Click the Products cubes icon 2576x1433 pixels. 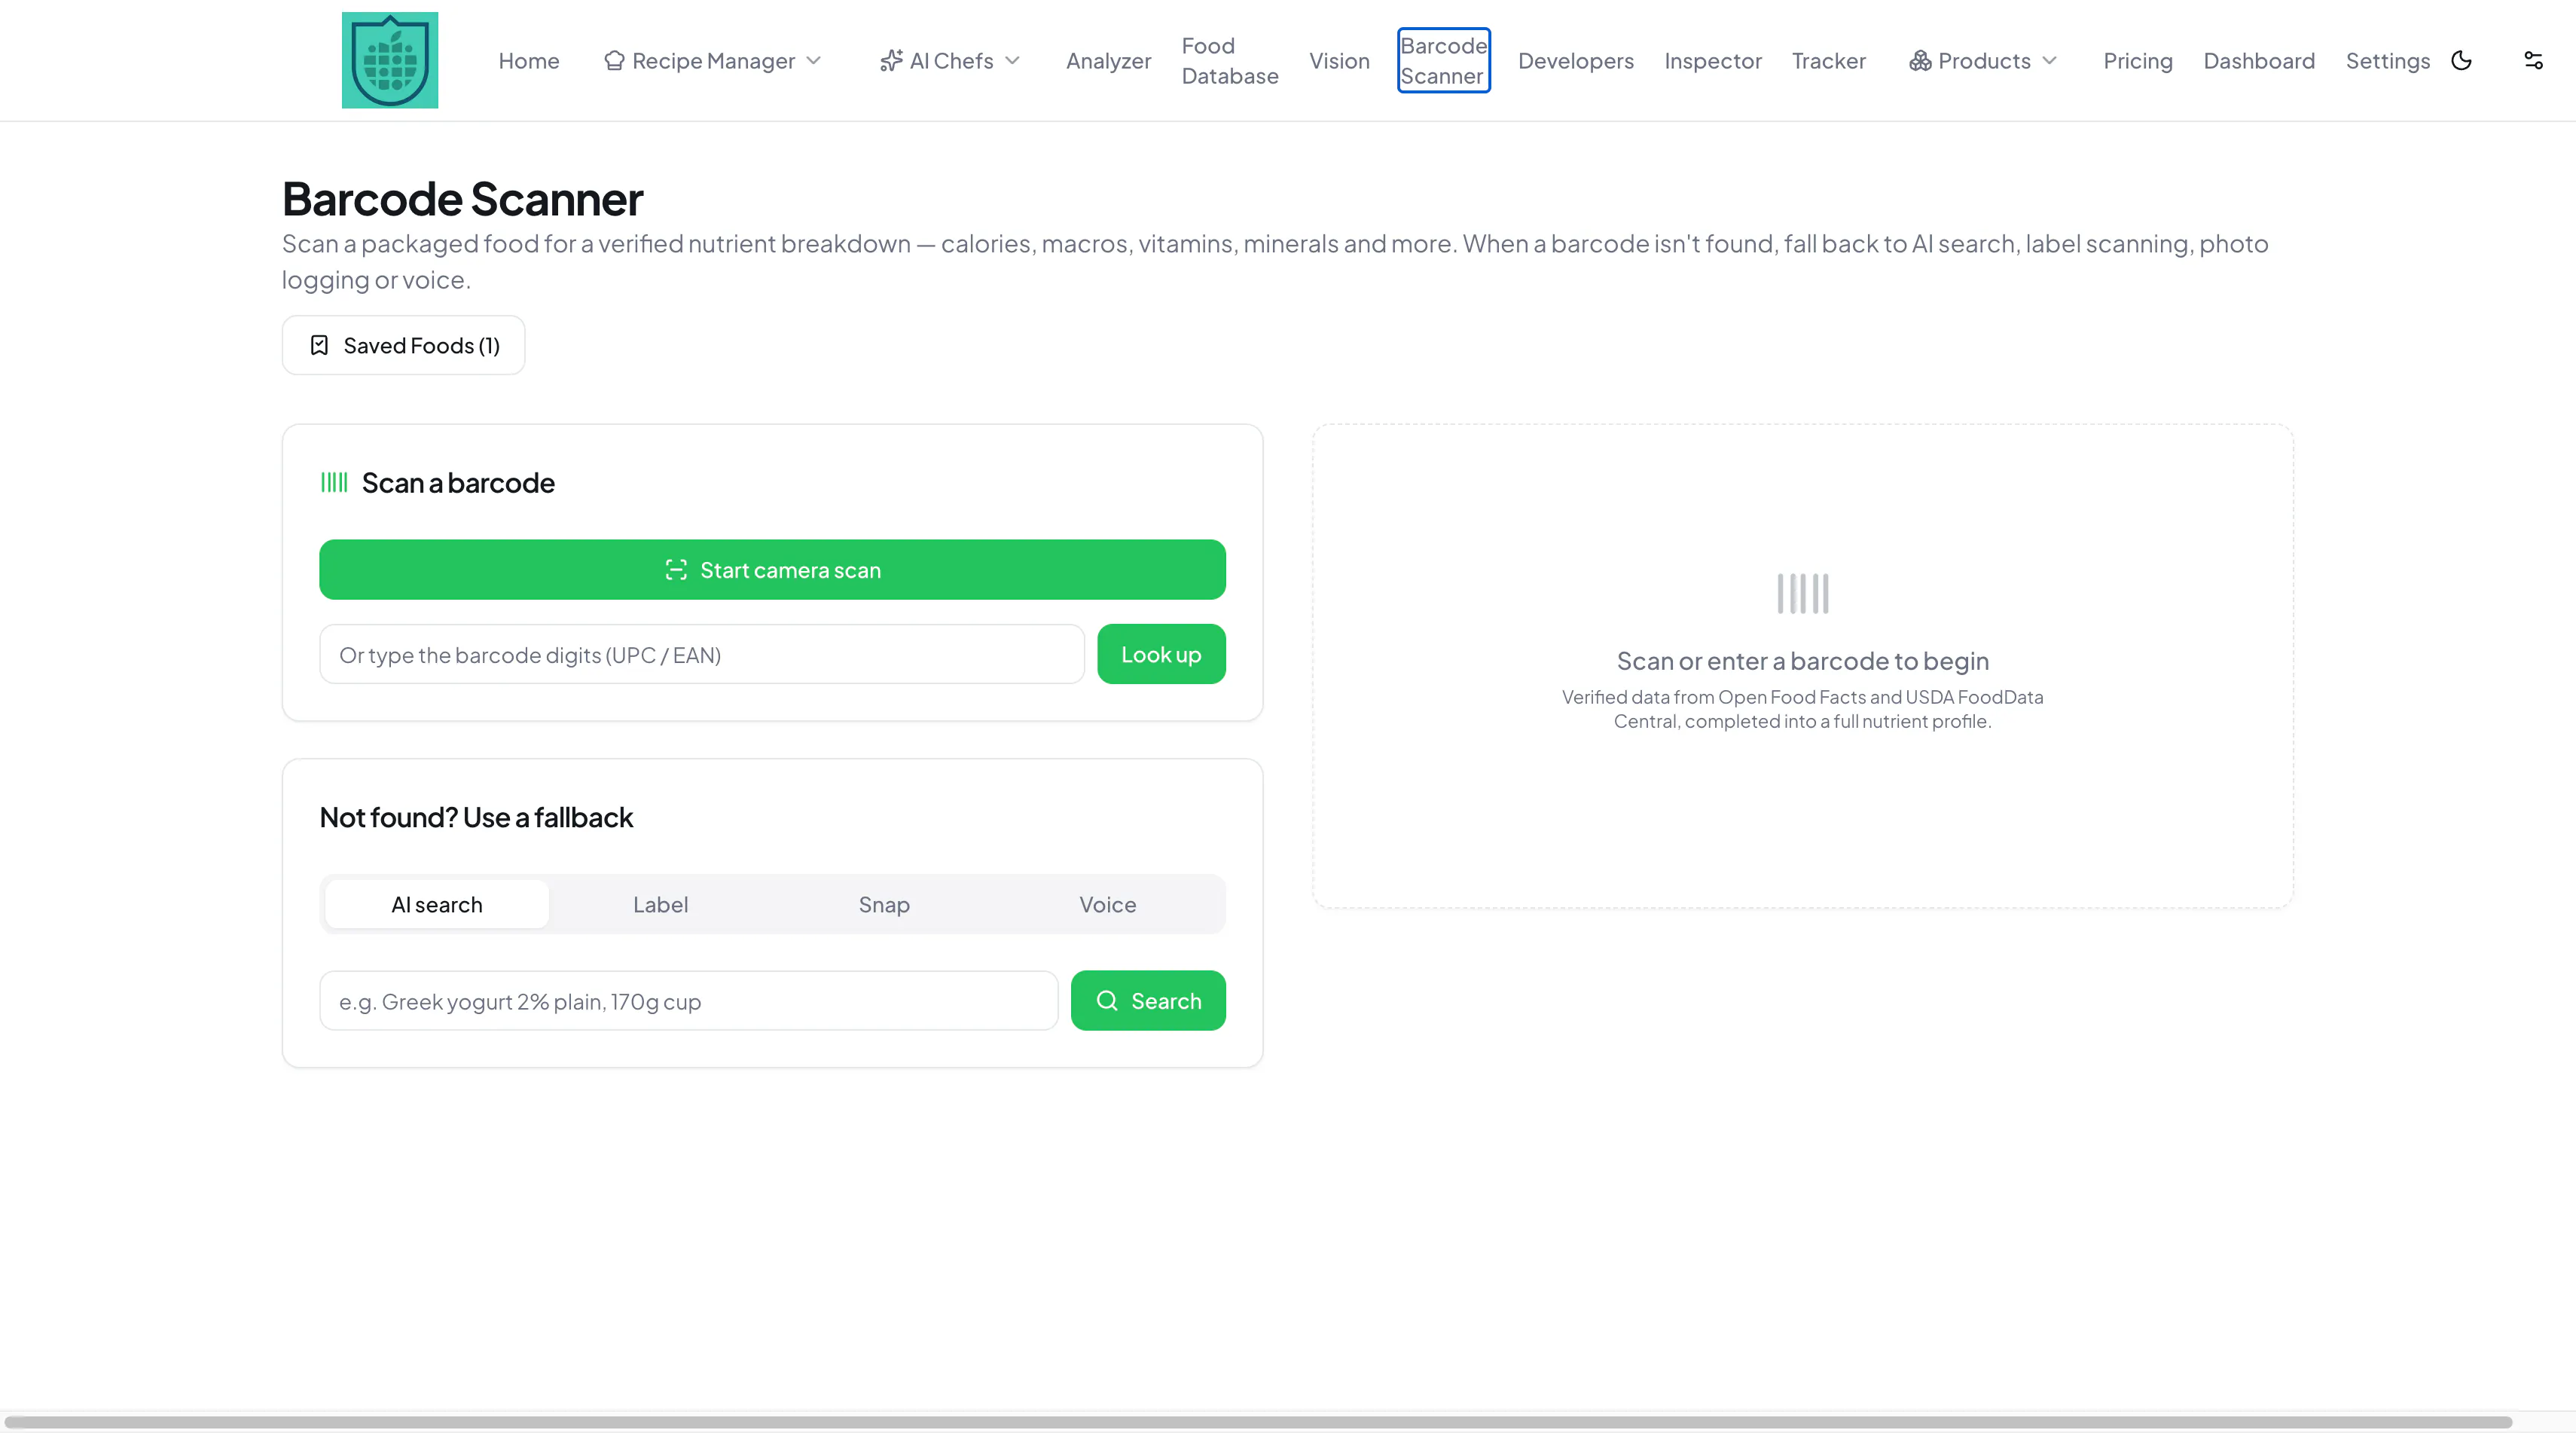point(1920,61)
